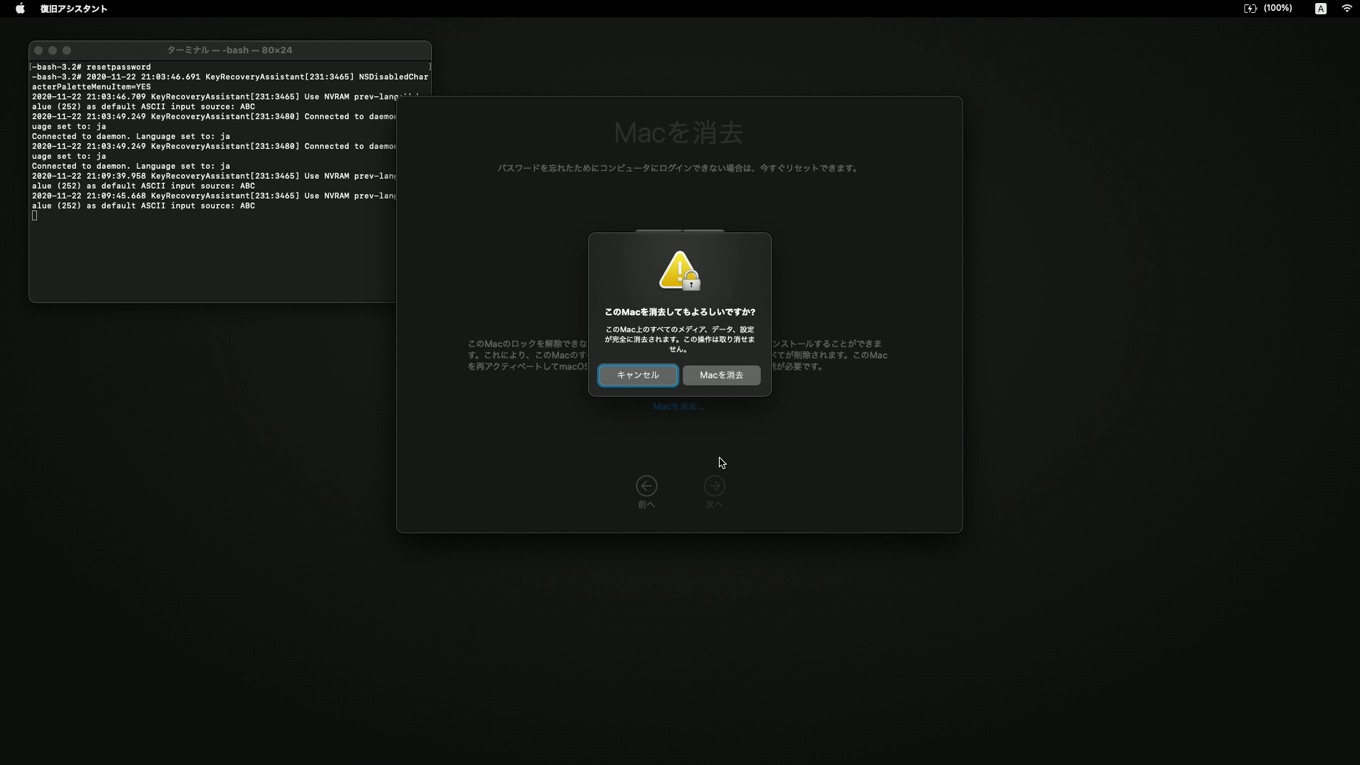Click the battery charging status icon
This screenshot has height=765, width=1360.
[1250, 9]
